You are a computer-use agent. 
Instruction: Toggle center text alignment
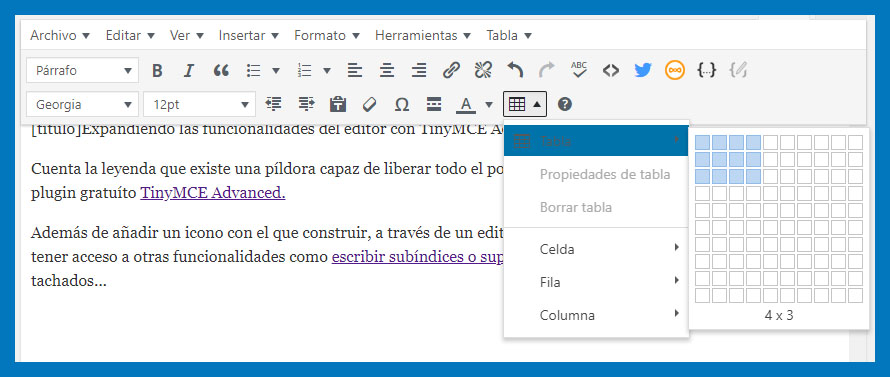click(x=387, y=70)
